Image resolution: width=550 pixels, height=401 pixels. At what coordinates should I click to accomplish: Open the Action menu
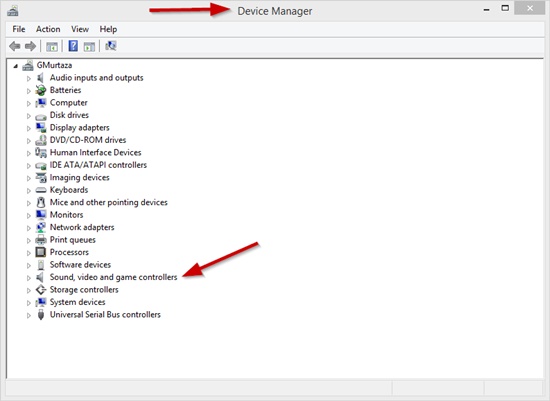(x=48, y=29)
